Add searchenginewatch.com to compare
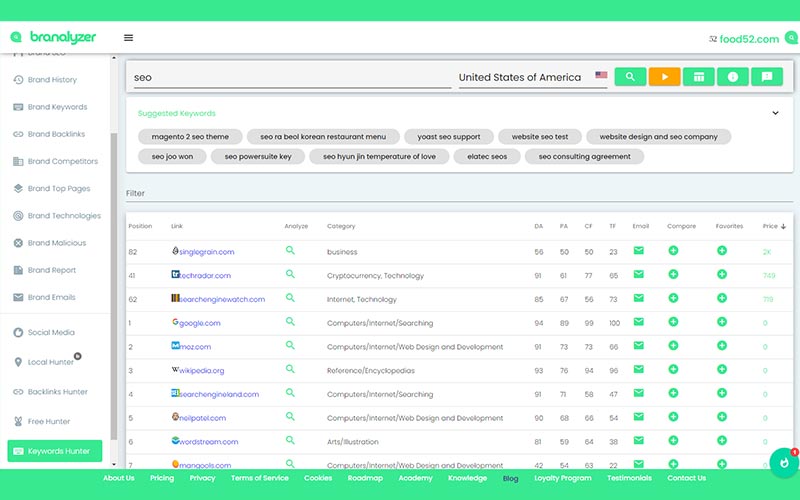Viewport: 800px width, 500px height. click(x=673, y=298)
